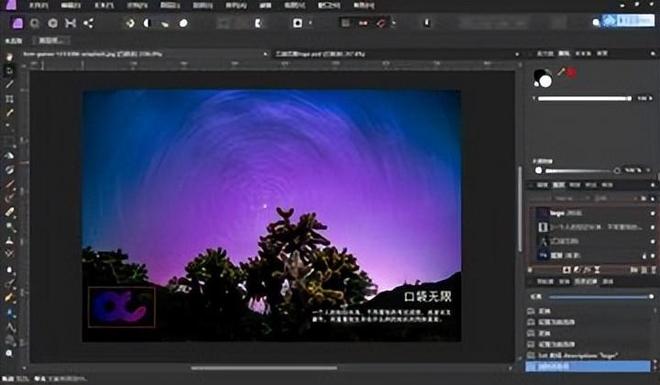Toggle the noise circle beside opacity slider
Image resolution: width=660 pixels, height=385 pixels.
point(617,170)
